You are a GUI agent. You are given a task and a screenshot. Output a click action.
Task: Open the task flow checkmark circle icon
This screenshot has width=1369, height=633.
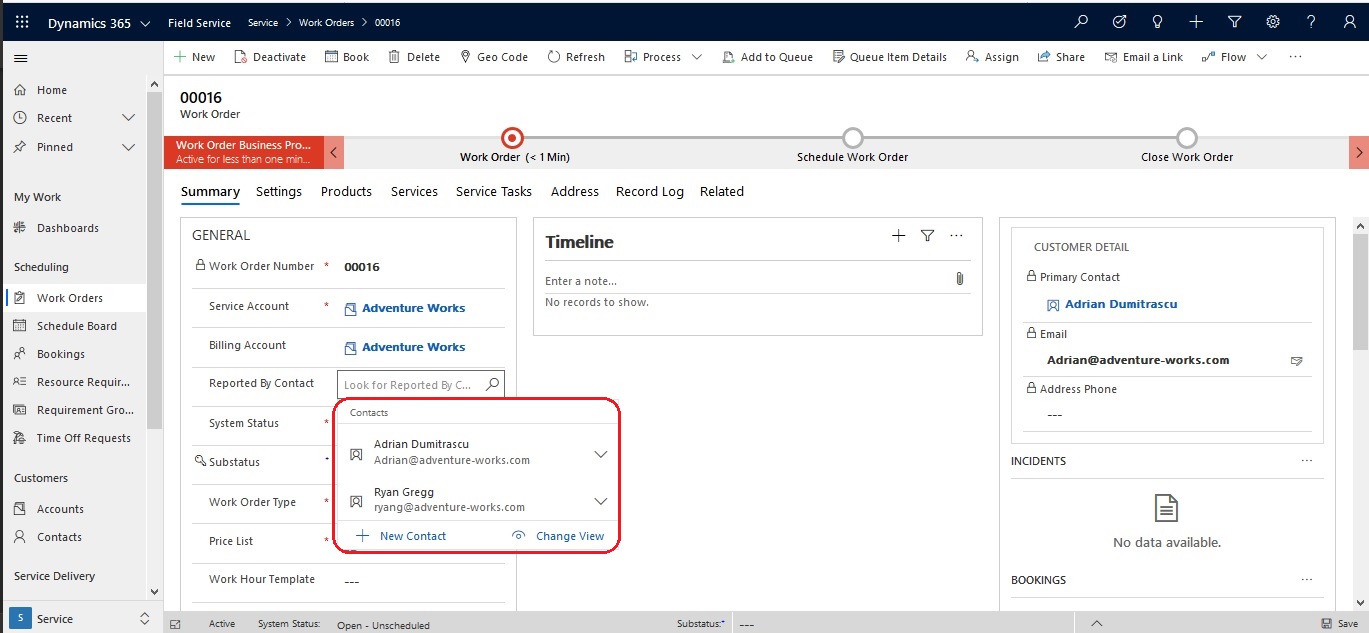pyautogui.click(x=1120, y=22)
